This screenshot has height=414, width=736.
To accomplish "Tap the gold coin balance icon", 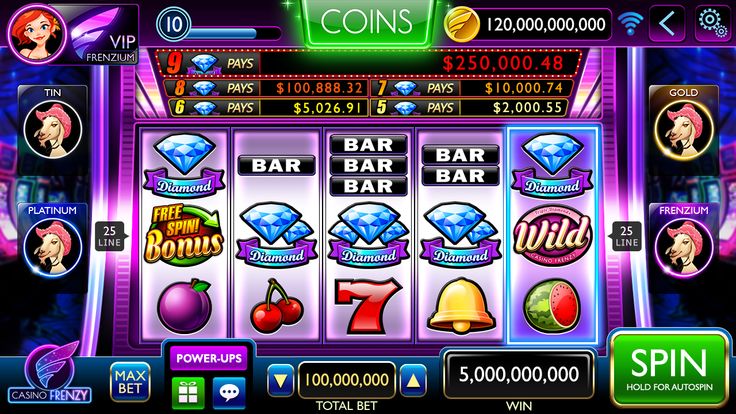I will point(461,24).
